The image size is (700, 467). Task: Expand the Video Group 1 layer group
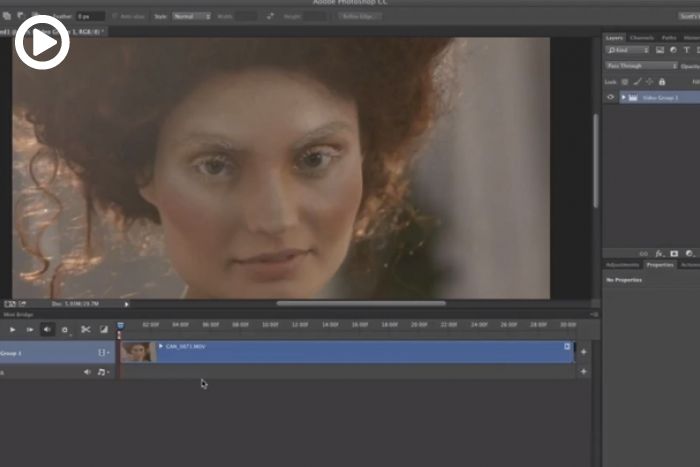coord(623,97)
